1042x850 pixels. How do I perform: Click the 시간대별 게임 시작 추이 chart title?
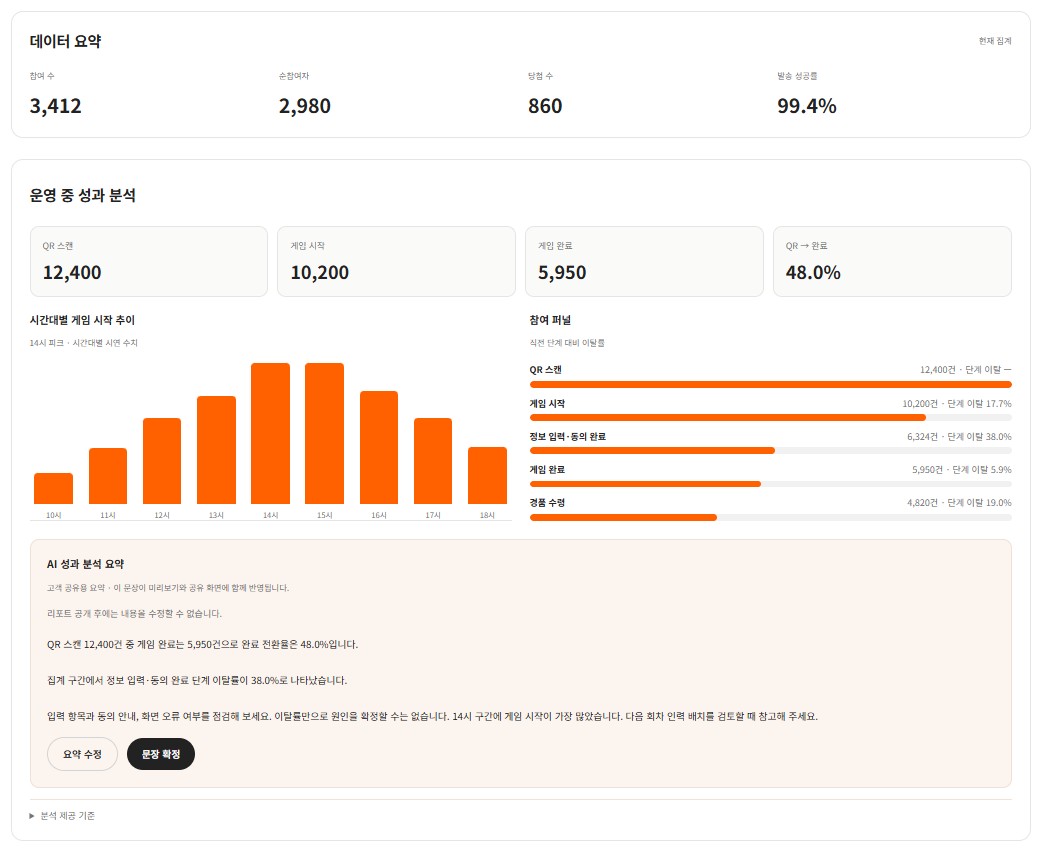tap(82, 320)
